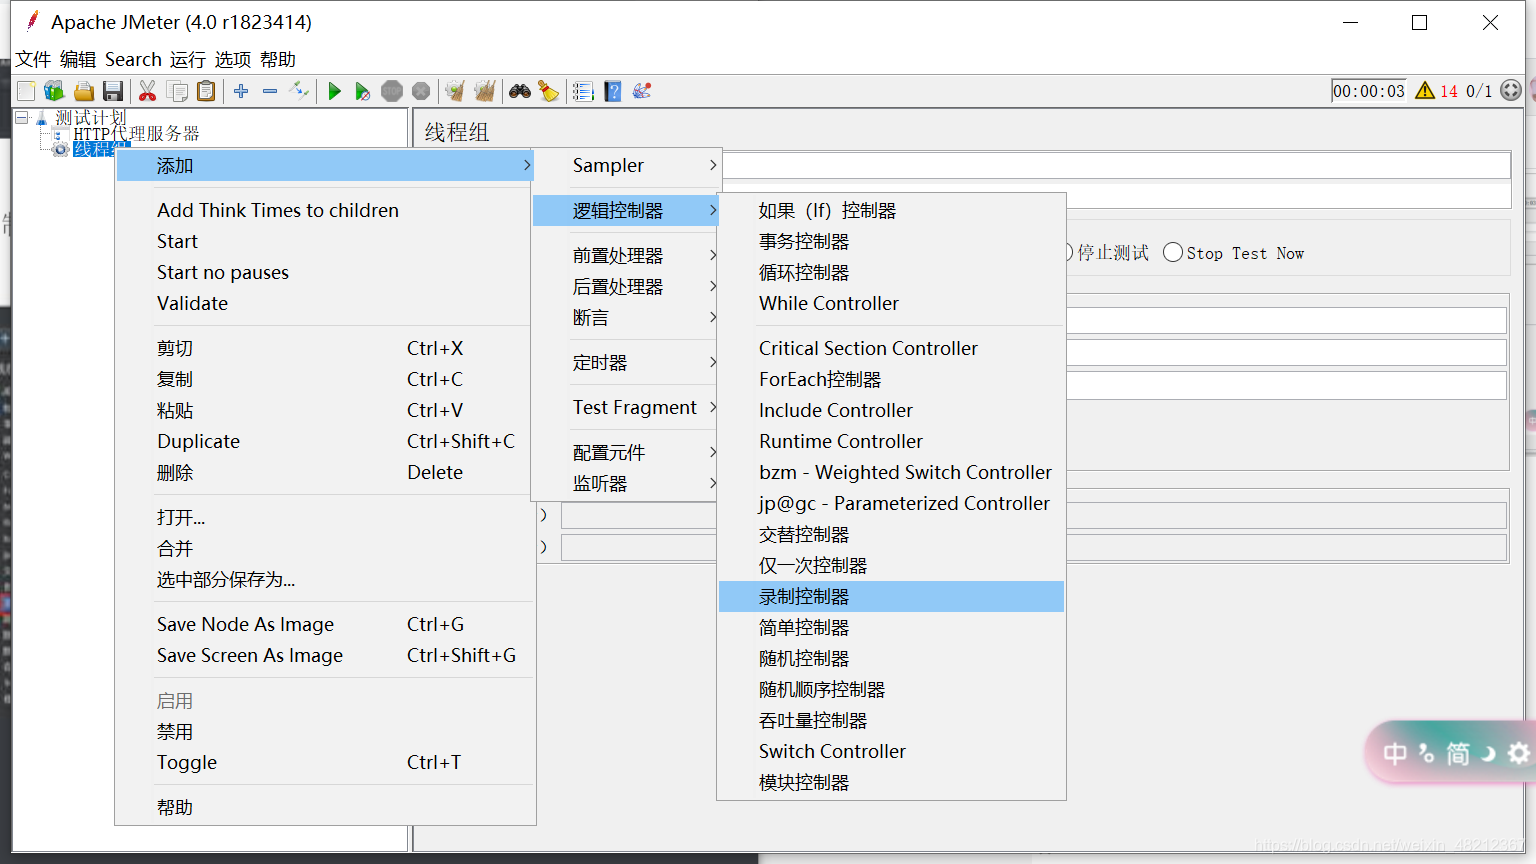Open the 运行 menu

pos(187,59)
